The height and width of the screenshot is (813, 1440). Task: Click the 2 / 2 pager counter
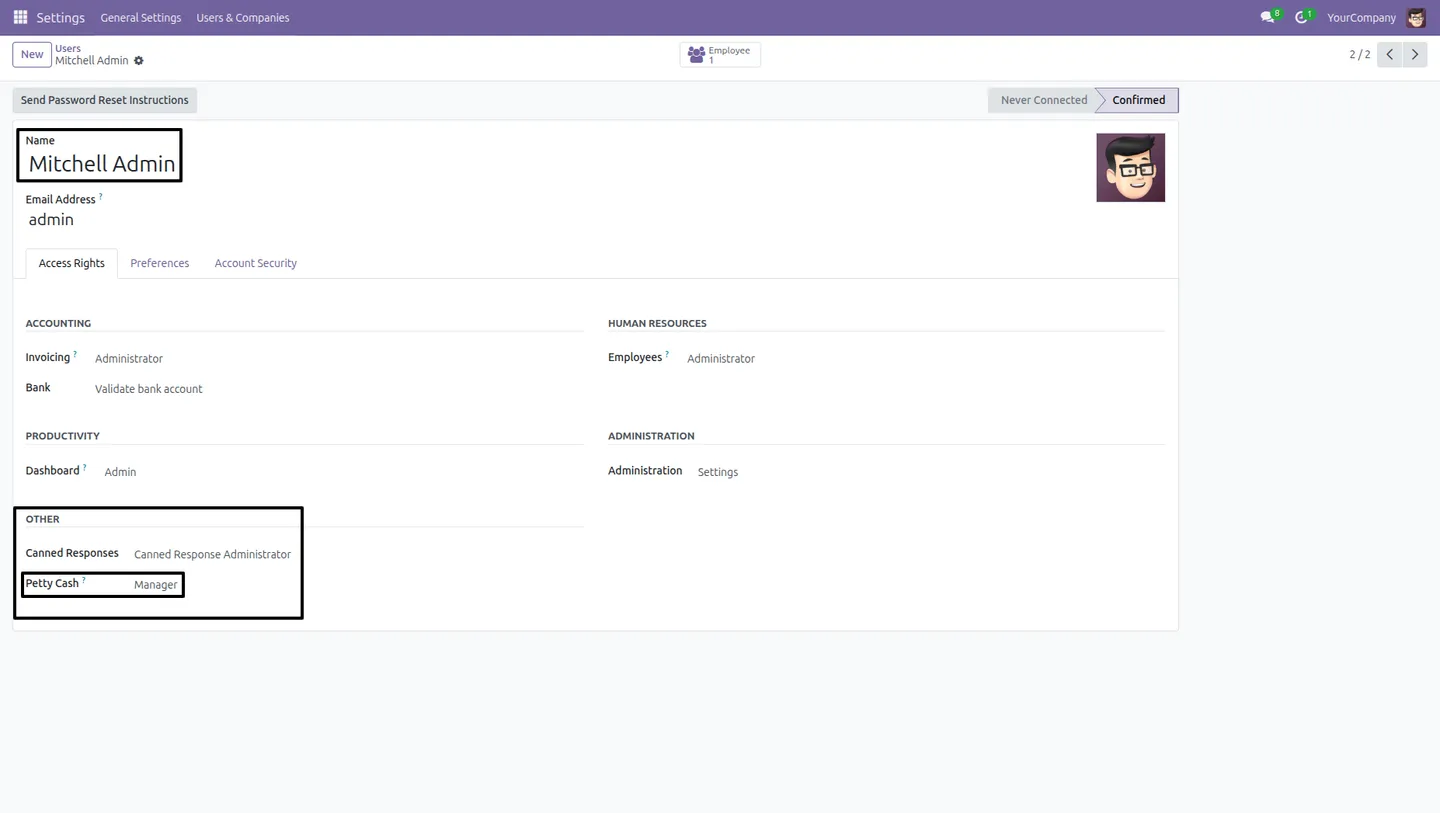[x=1360, y=54]
